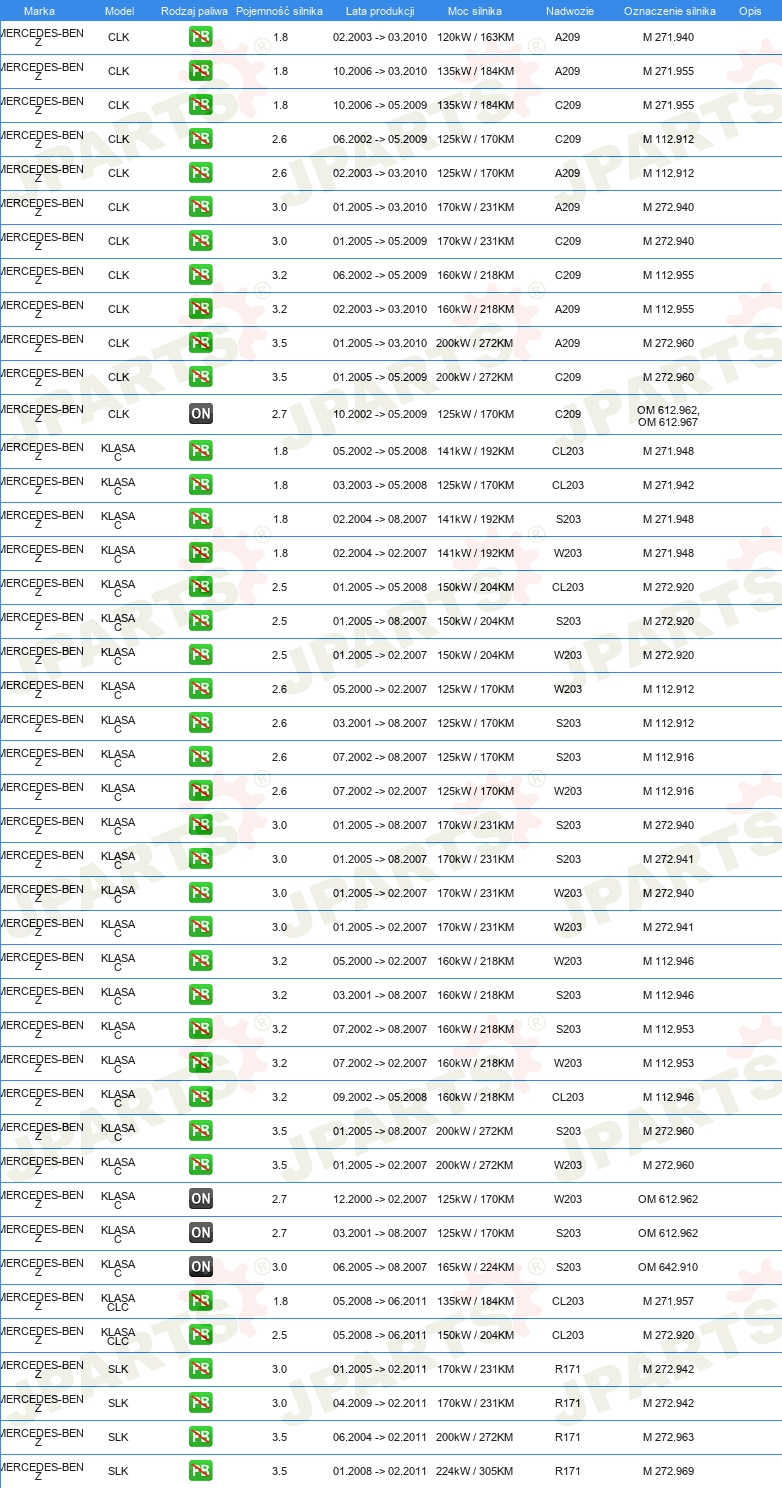Click the Moc silnika column header

(x=475, y=11)
